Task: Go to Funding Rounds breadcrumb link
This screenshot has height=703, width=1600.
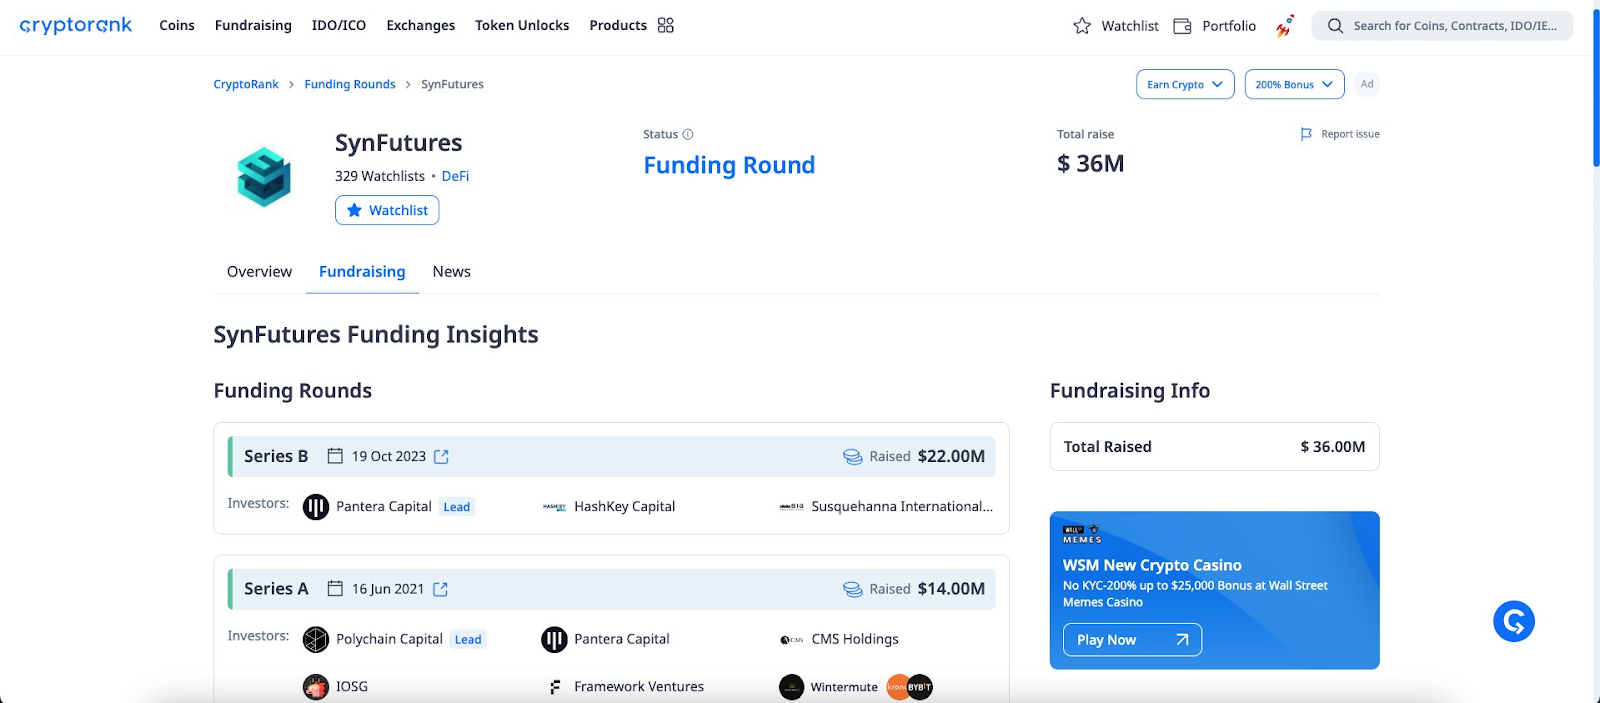Action: (x=350, y=84)
